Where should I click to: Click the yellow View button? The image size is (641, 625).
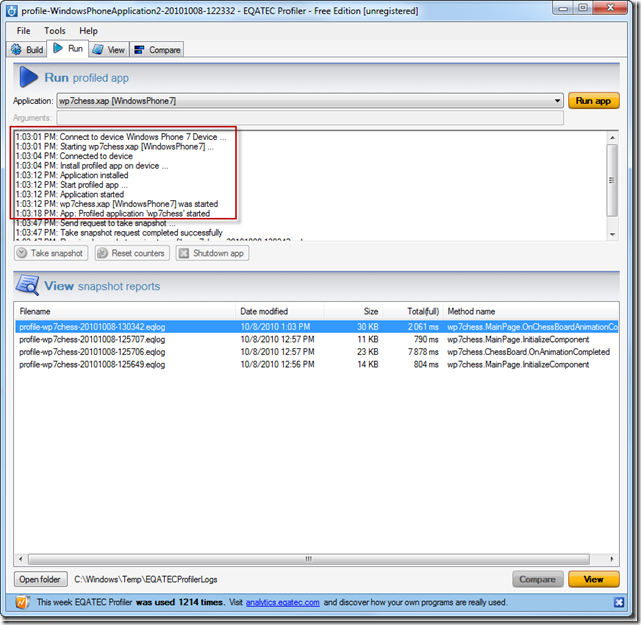[594, 579]
